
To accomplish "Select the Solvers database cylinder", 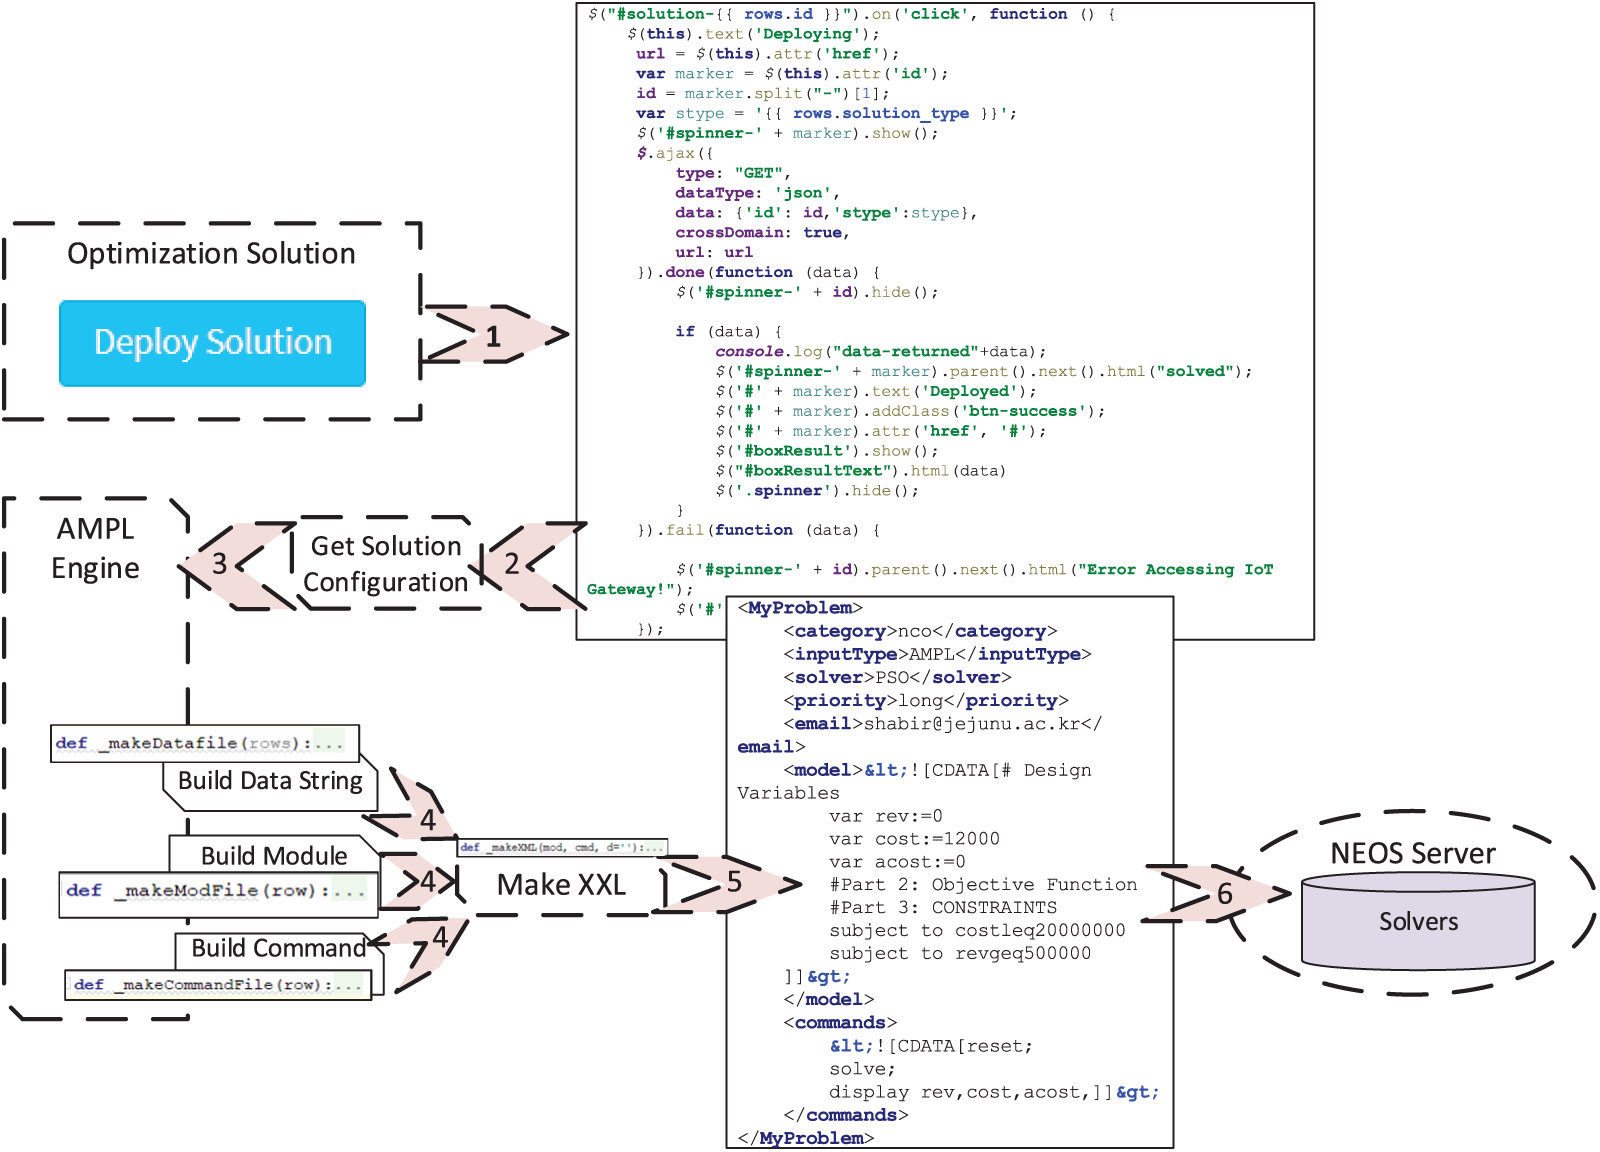I will [x=1418, y=922].
